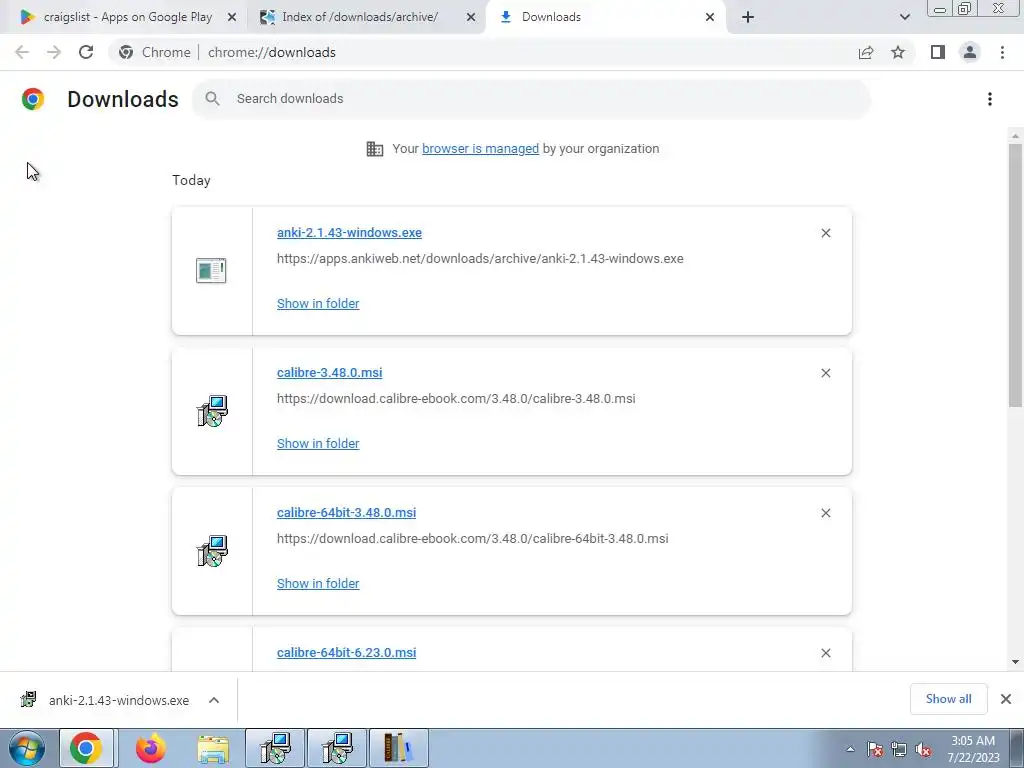Click the Chrome taskbar icon

click(x=86, y=748)
